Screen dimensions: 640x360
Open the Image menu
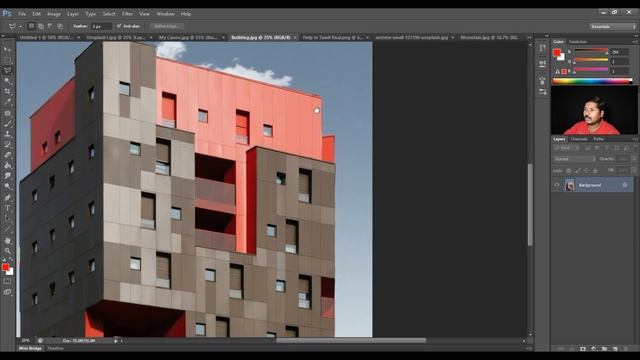point(54,14)
